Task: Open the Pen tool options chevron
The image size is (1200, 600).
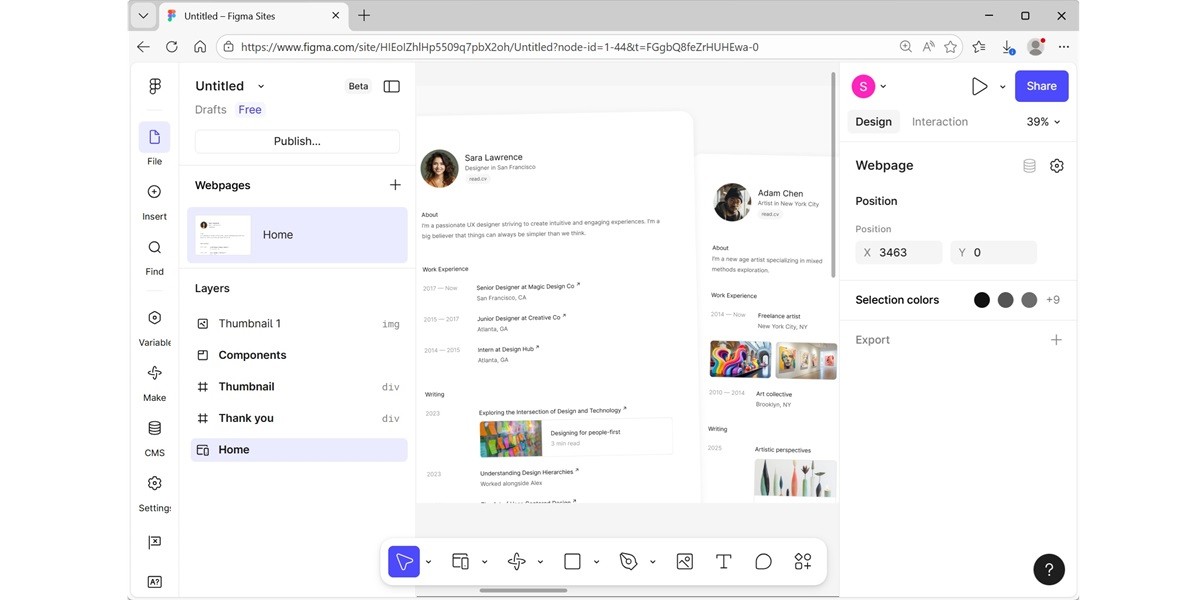Action: pyautogui.click(x=652, y=561)
